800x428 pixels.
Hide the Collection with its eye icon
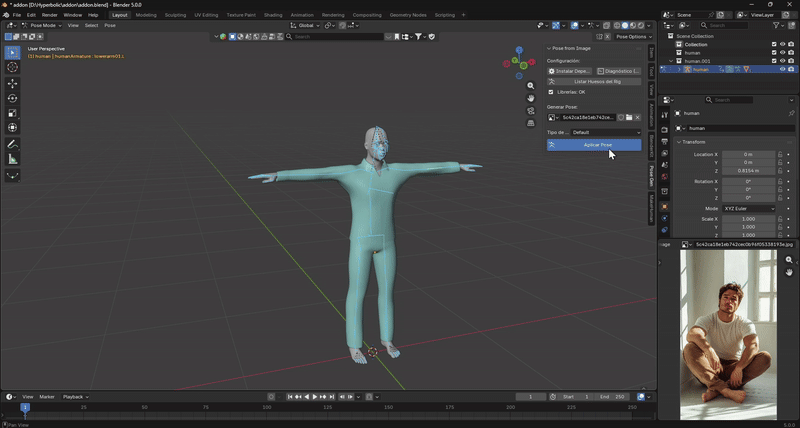tap(783, 44)
